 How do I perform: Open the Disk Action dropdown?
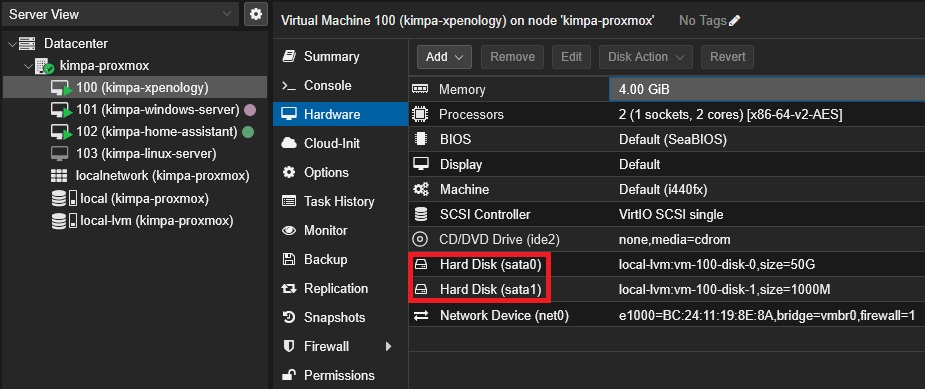645,57
